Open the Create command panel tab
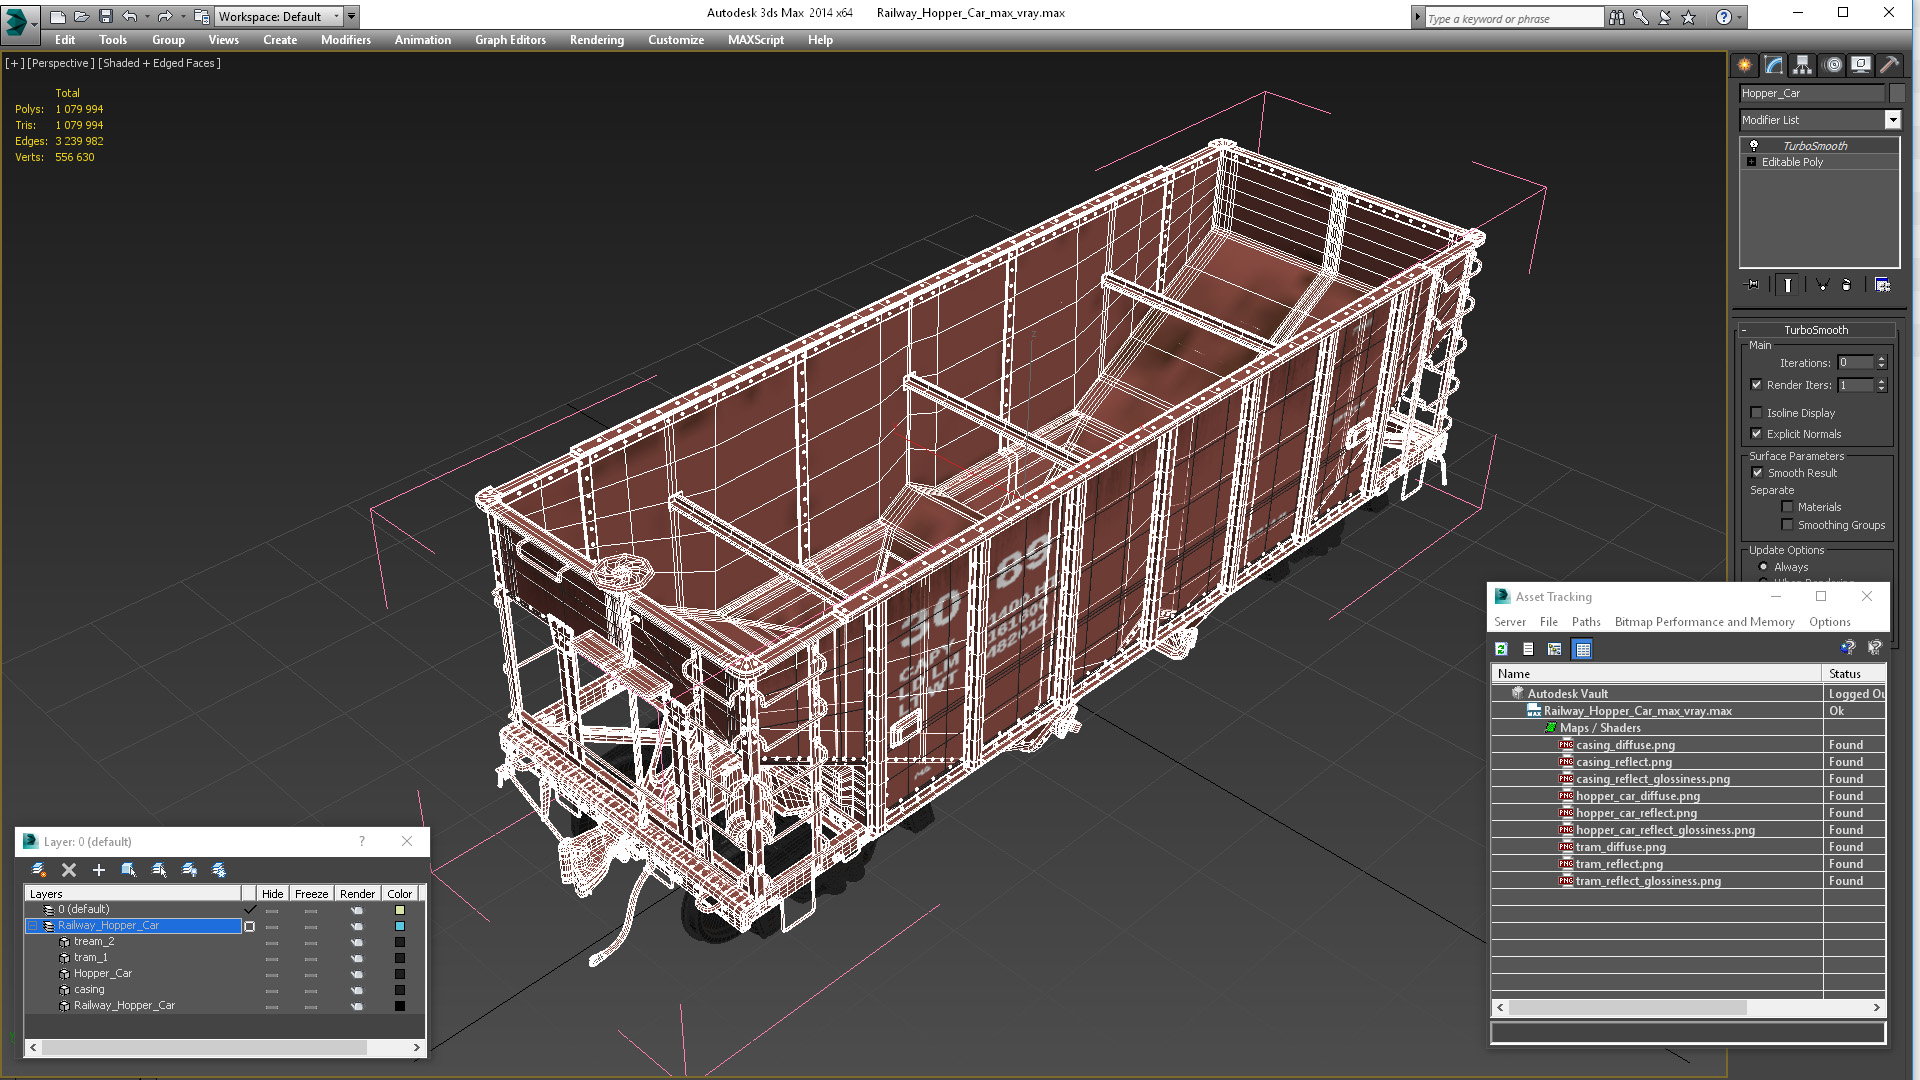The image size is (1920, 1080). (1745, 65)
